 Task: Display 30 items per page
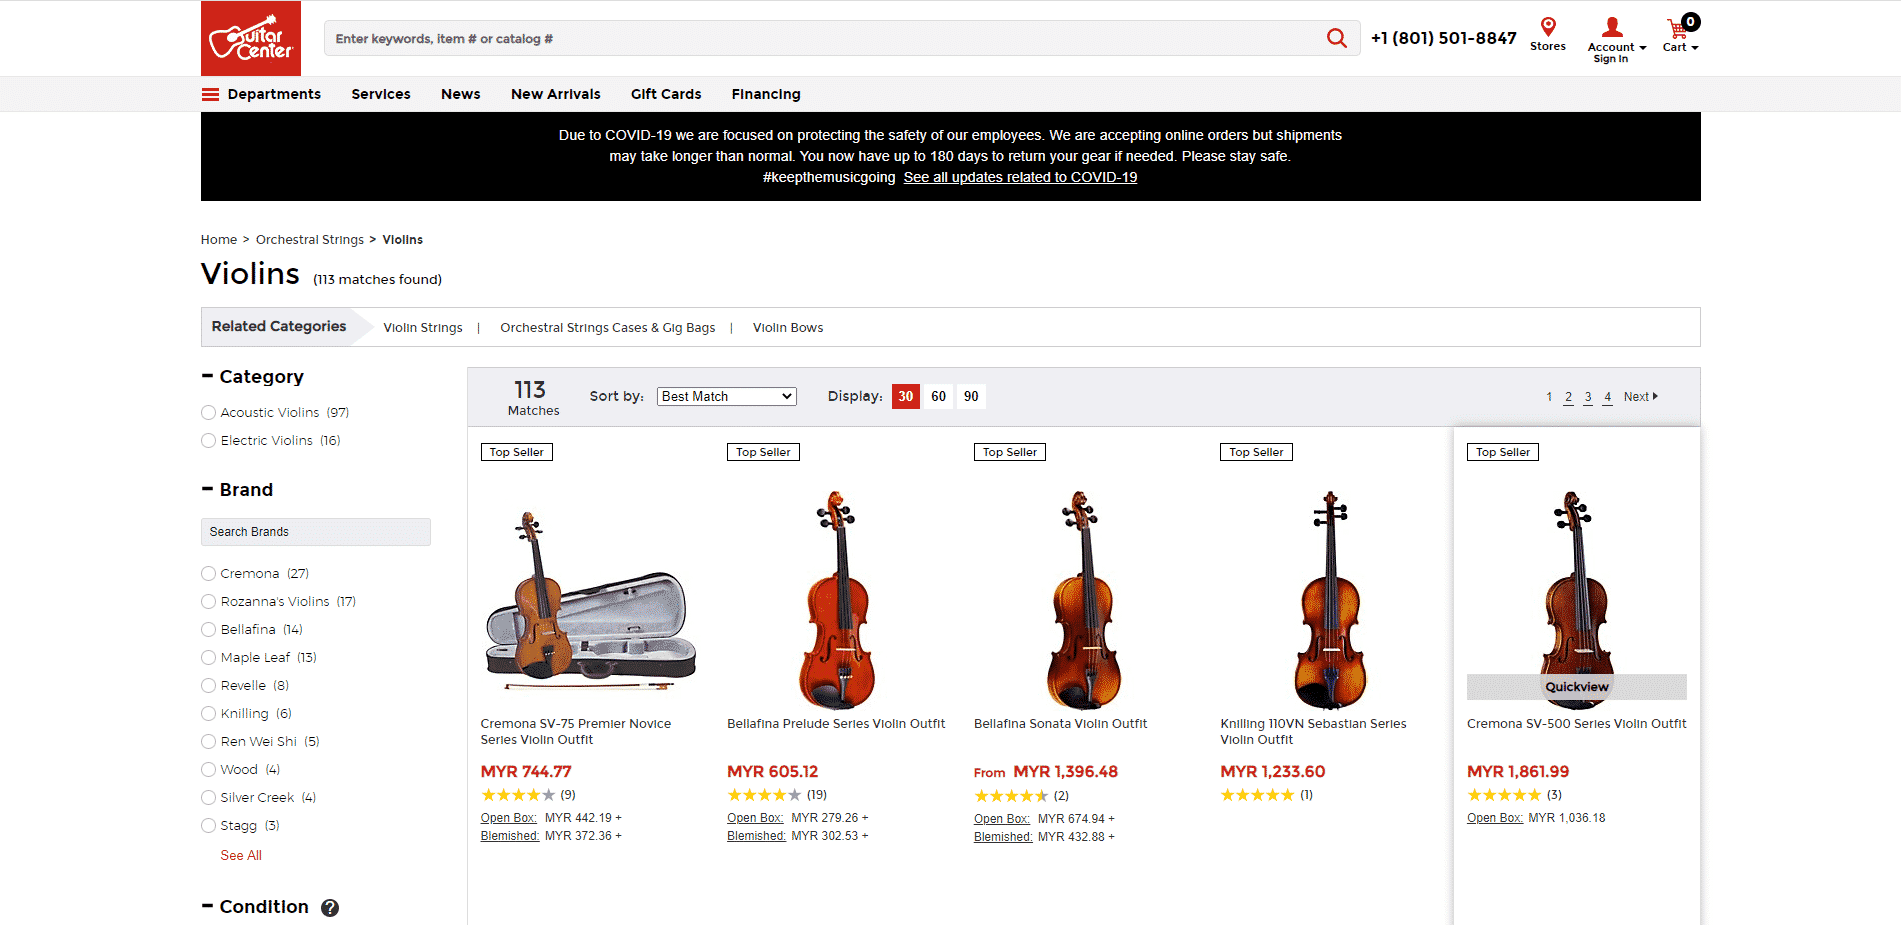[x=906, y=397]
